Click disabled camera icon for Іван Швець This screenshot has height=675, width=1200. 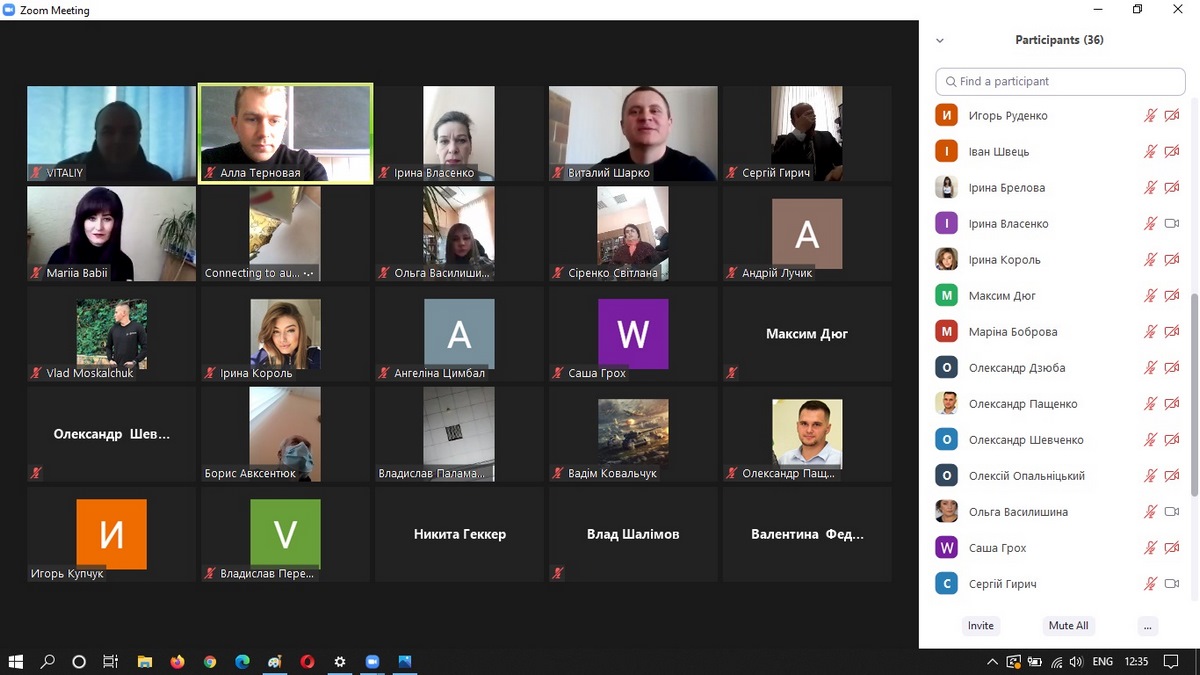click(x=1172, y=152)
